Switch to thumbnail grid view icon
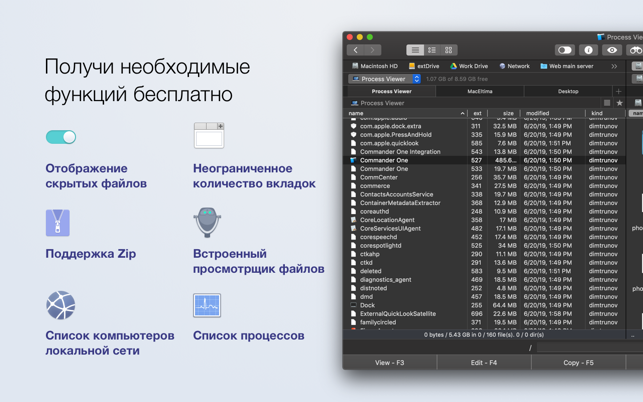Screen dimensions: 643x402 tap(448, 50)
